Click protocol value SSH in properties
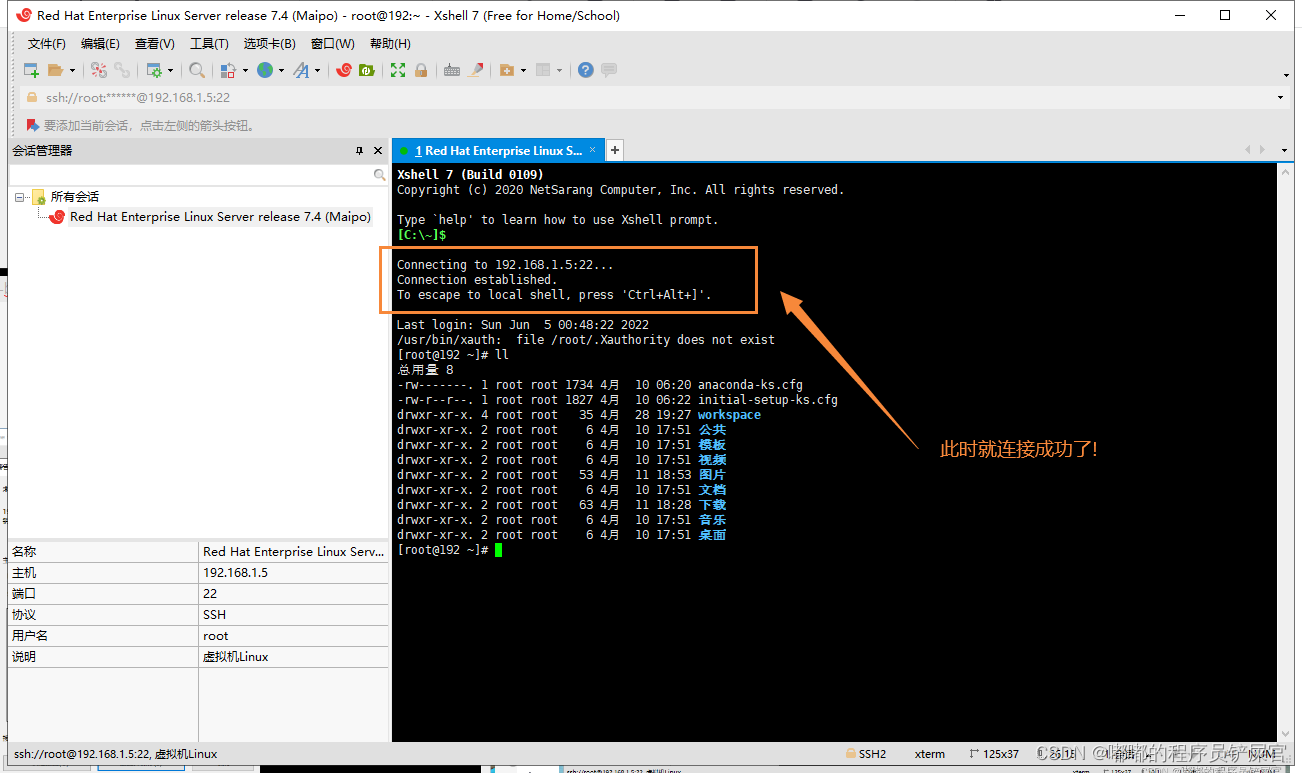 pos(214,615)
